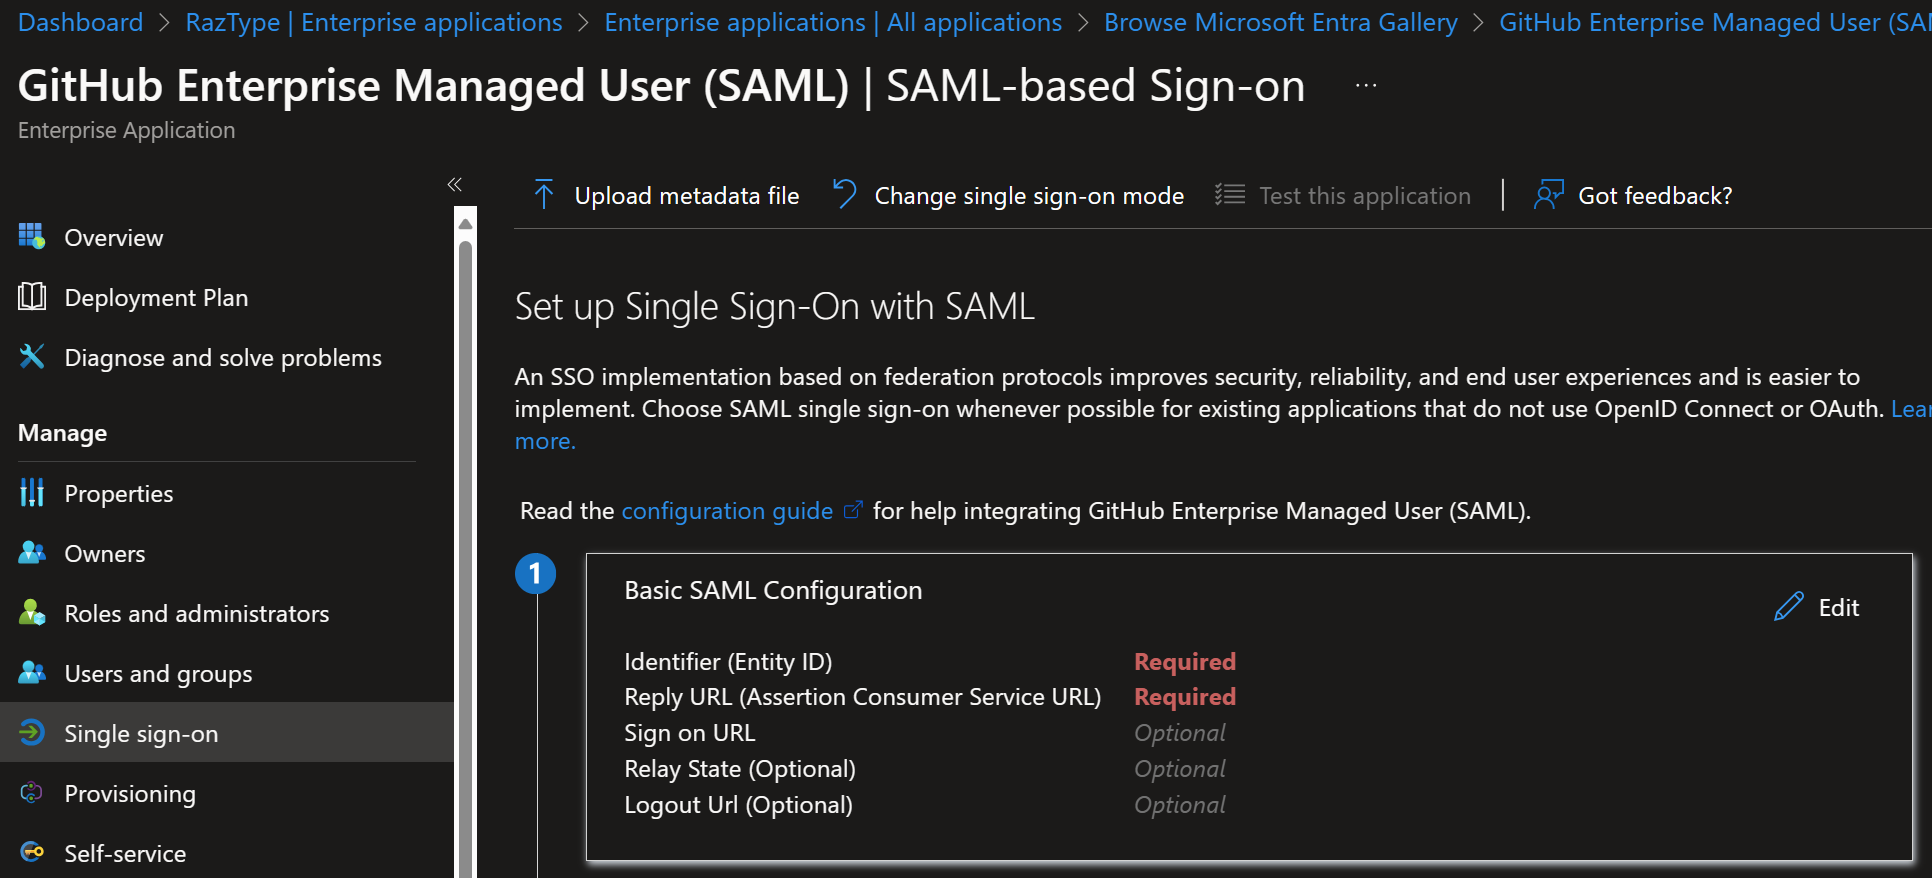The height and width of the screenshot is (878, 1932).
Task: Open the ellipsis more options menu
Action: [1366, 86]
